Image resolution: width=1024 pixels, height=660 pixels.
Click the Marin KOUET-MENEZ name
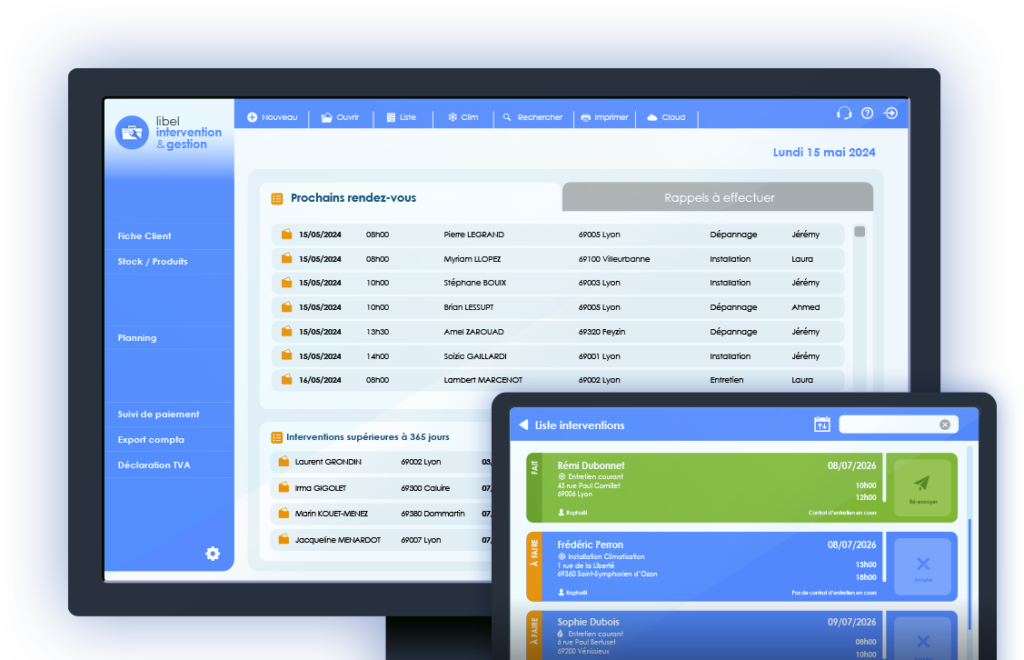click(331, 514)
